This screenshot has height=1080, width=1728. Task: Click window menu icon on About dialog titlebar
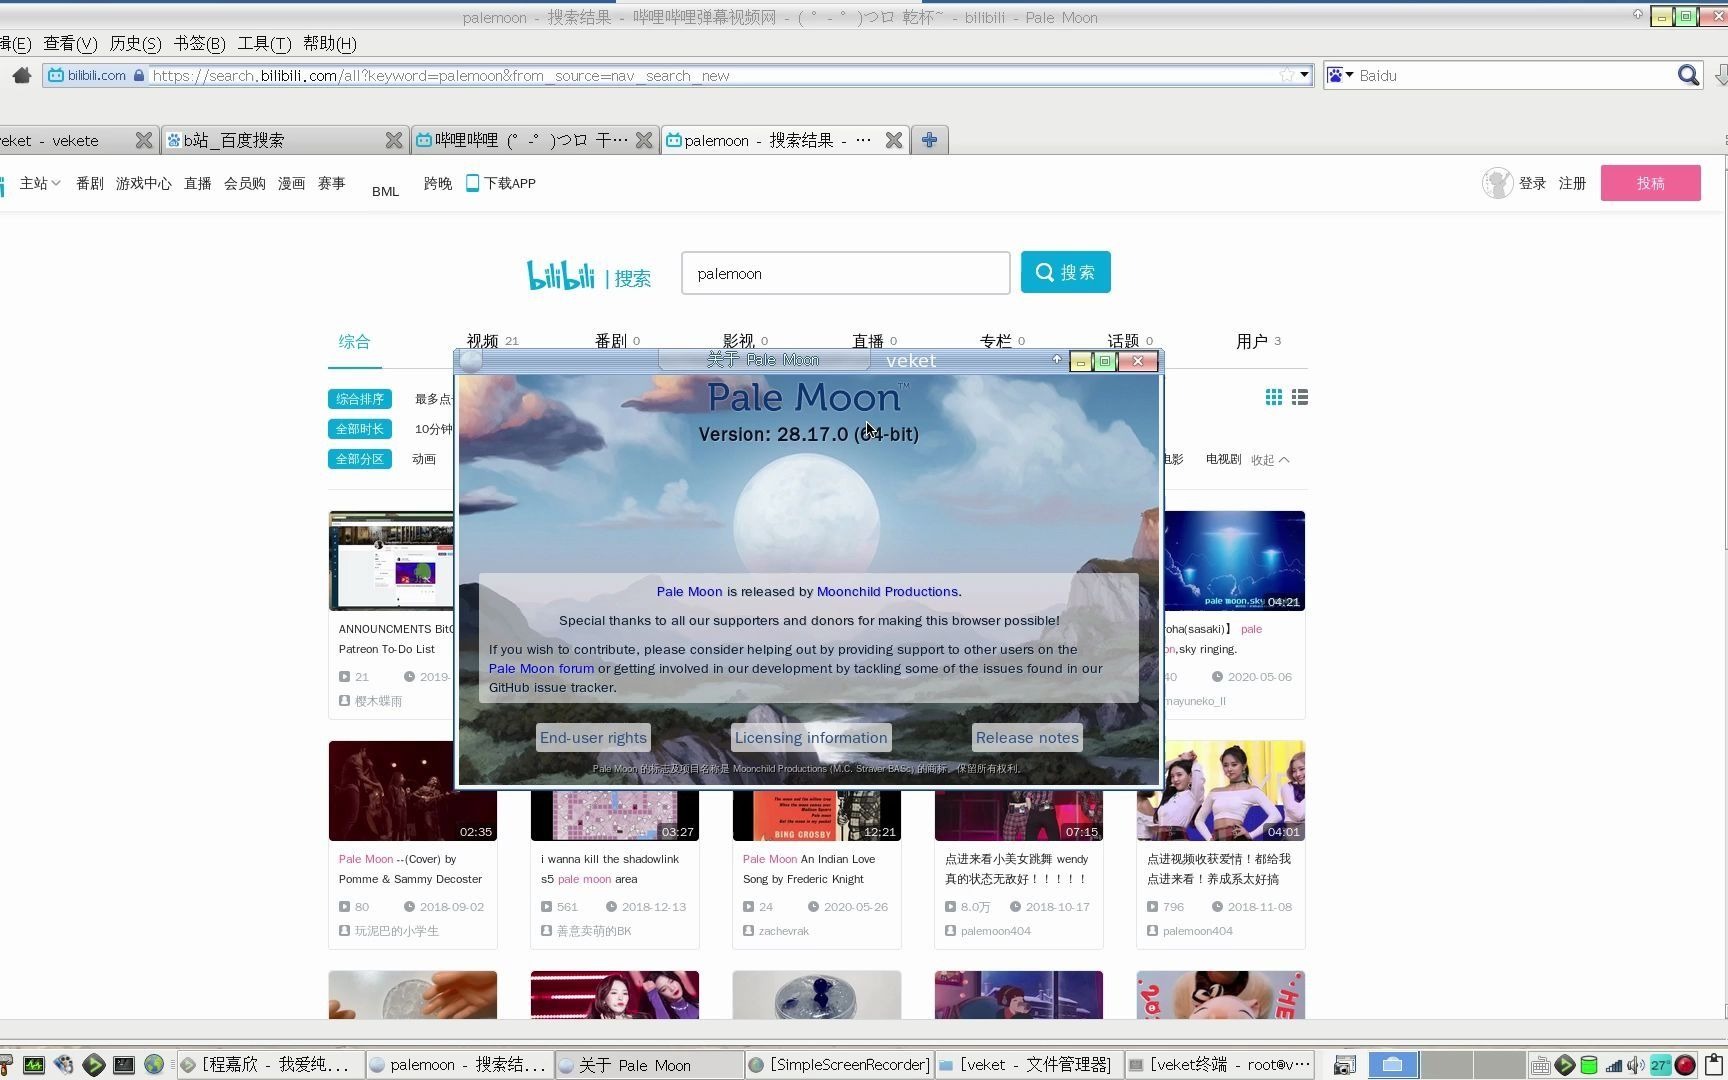point(471,361)
